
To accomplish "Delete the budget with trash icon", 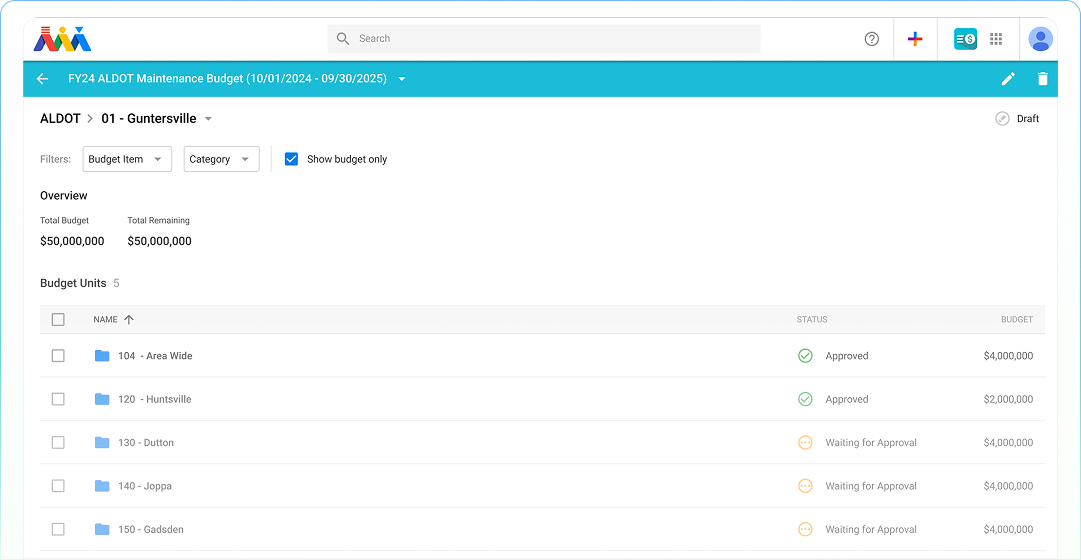I will [1042, 79].
